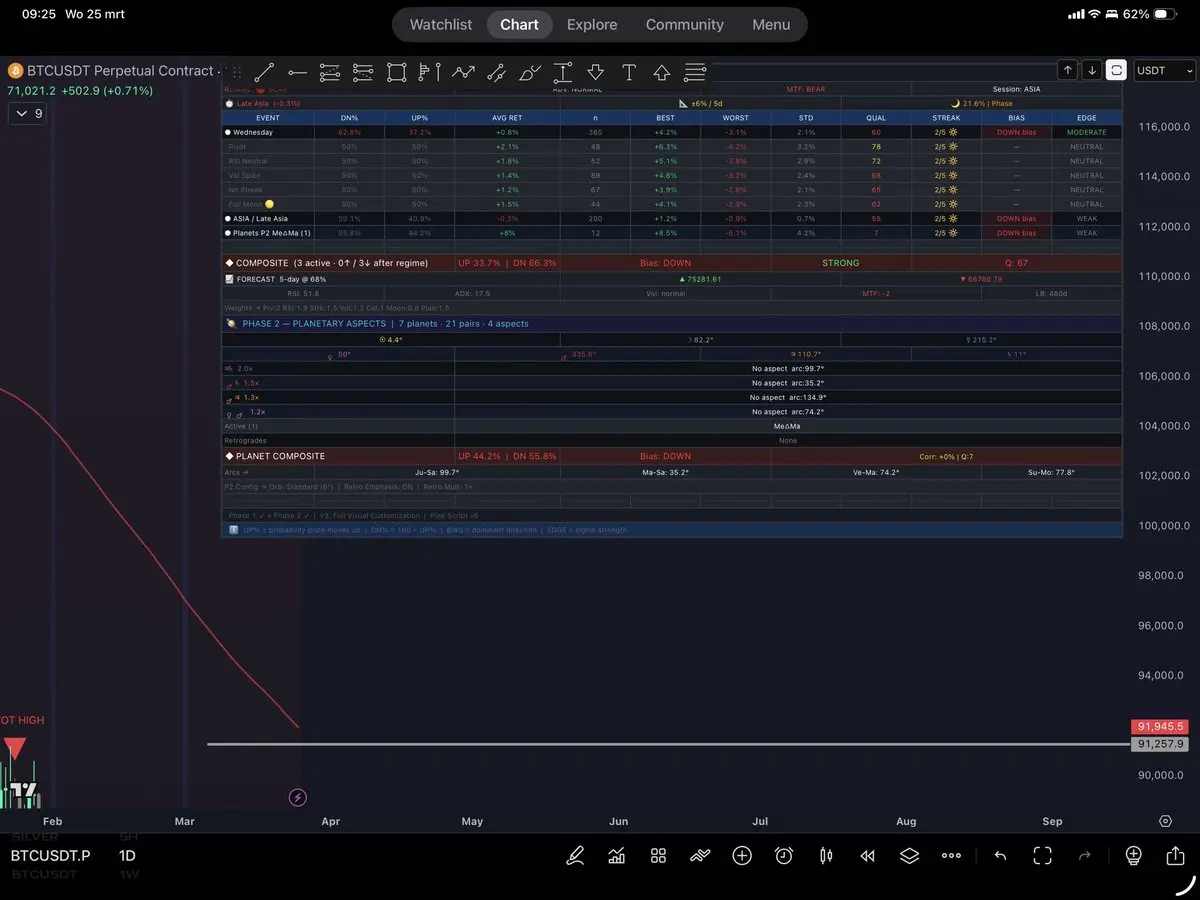
Task: Create an alert with the alarm clock icon
Action: coord(784,856)
